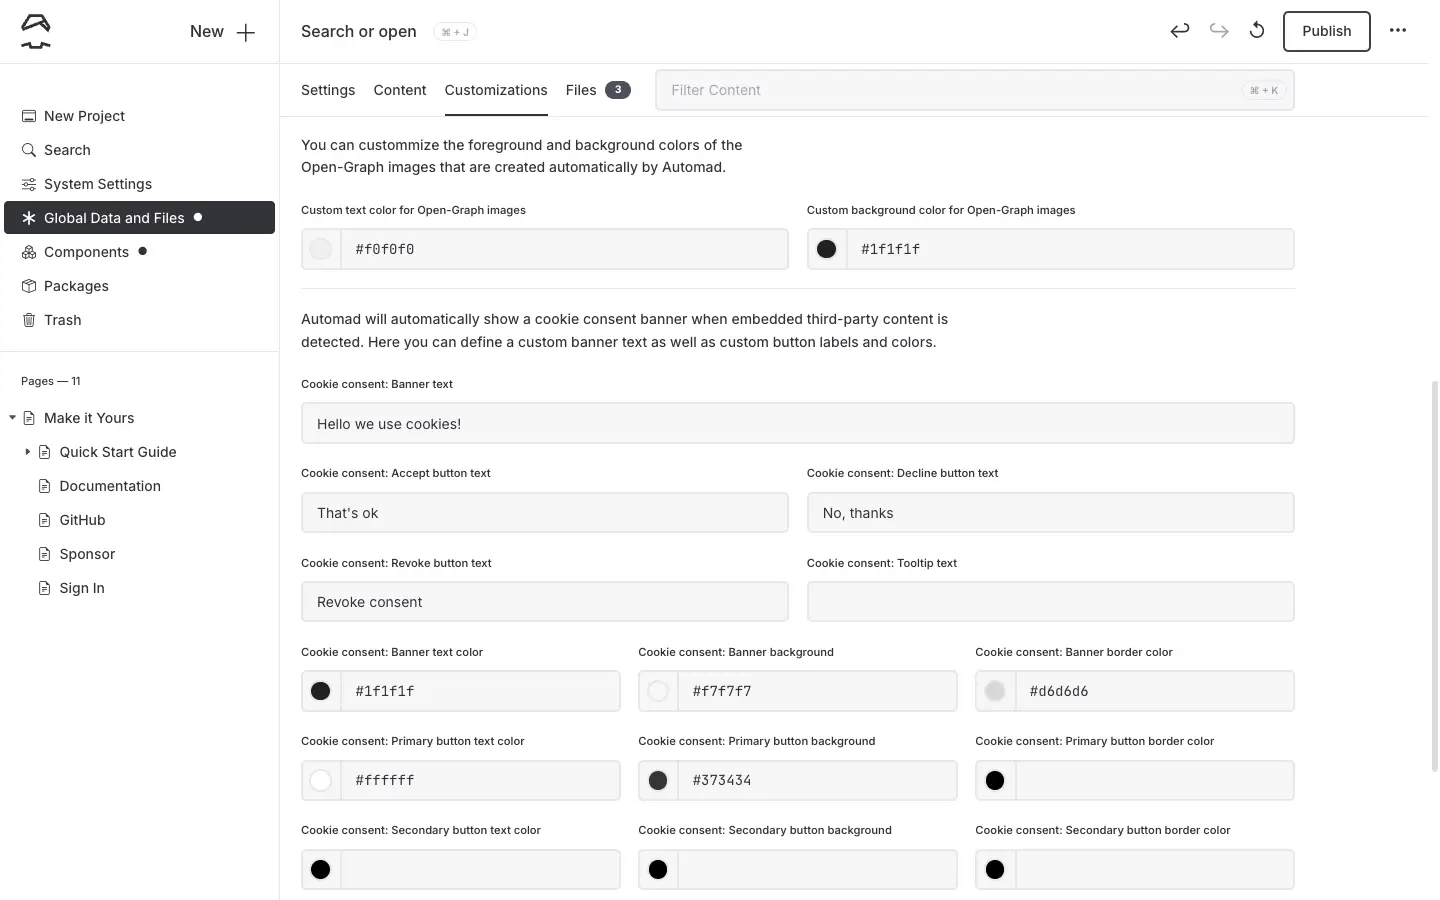Click the Automad logo icon
Viewport: 1440px width, 900px height.
click(36, 31)
